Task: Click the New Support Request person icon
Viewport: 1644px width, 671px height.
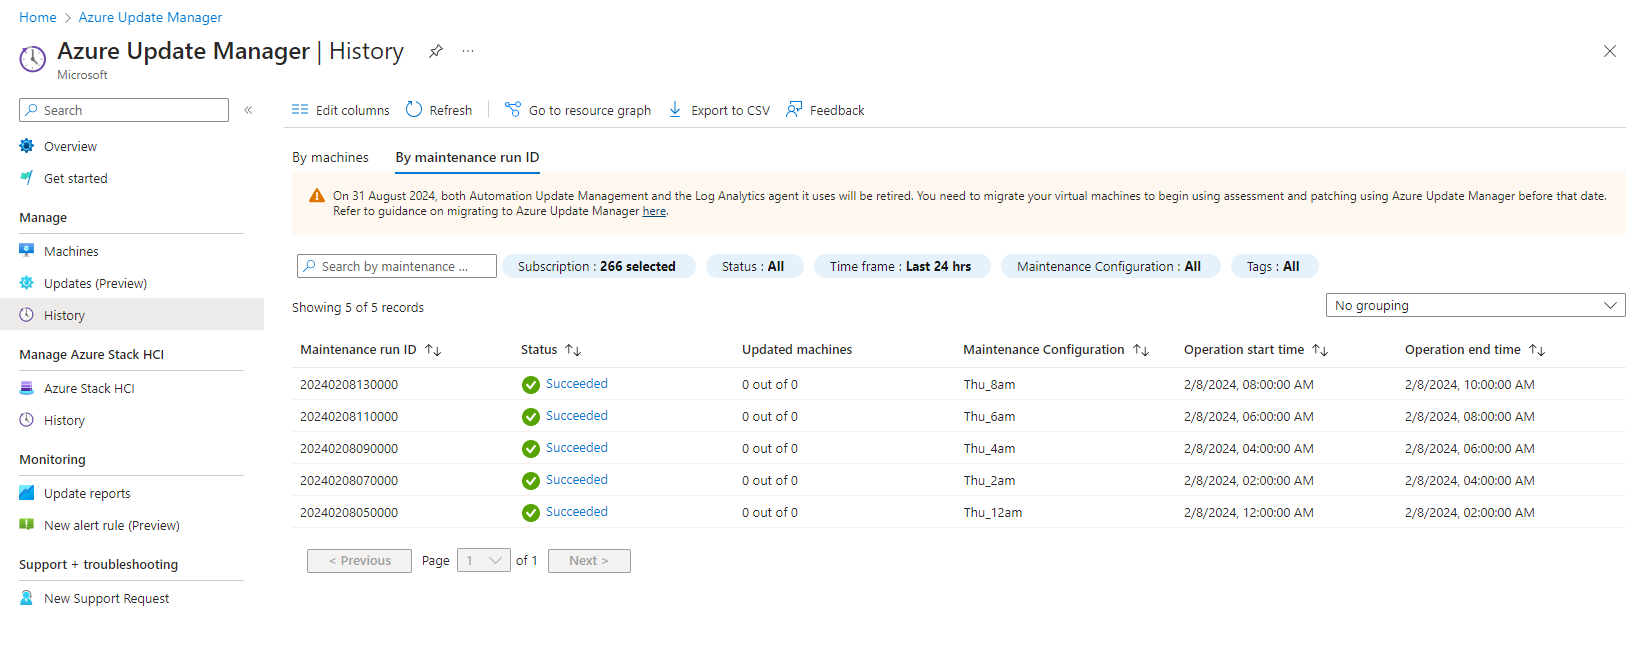Action: [x=27, y=598]
